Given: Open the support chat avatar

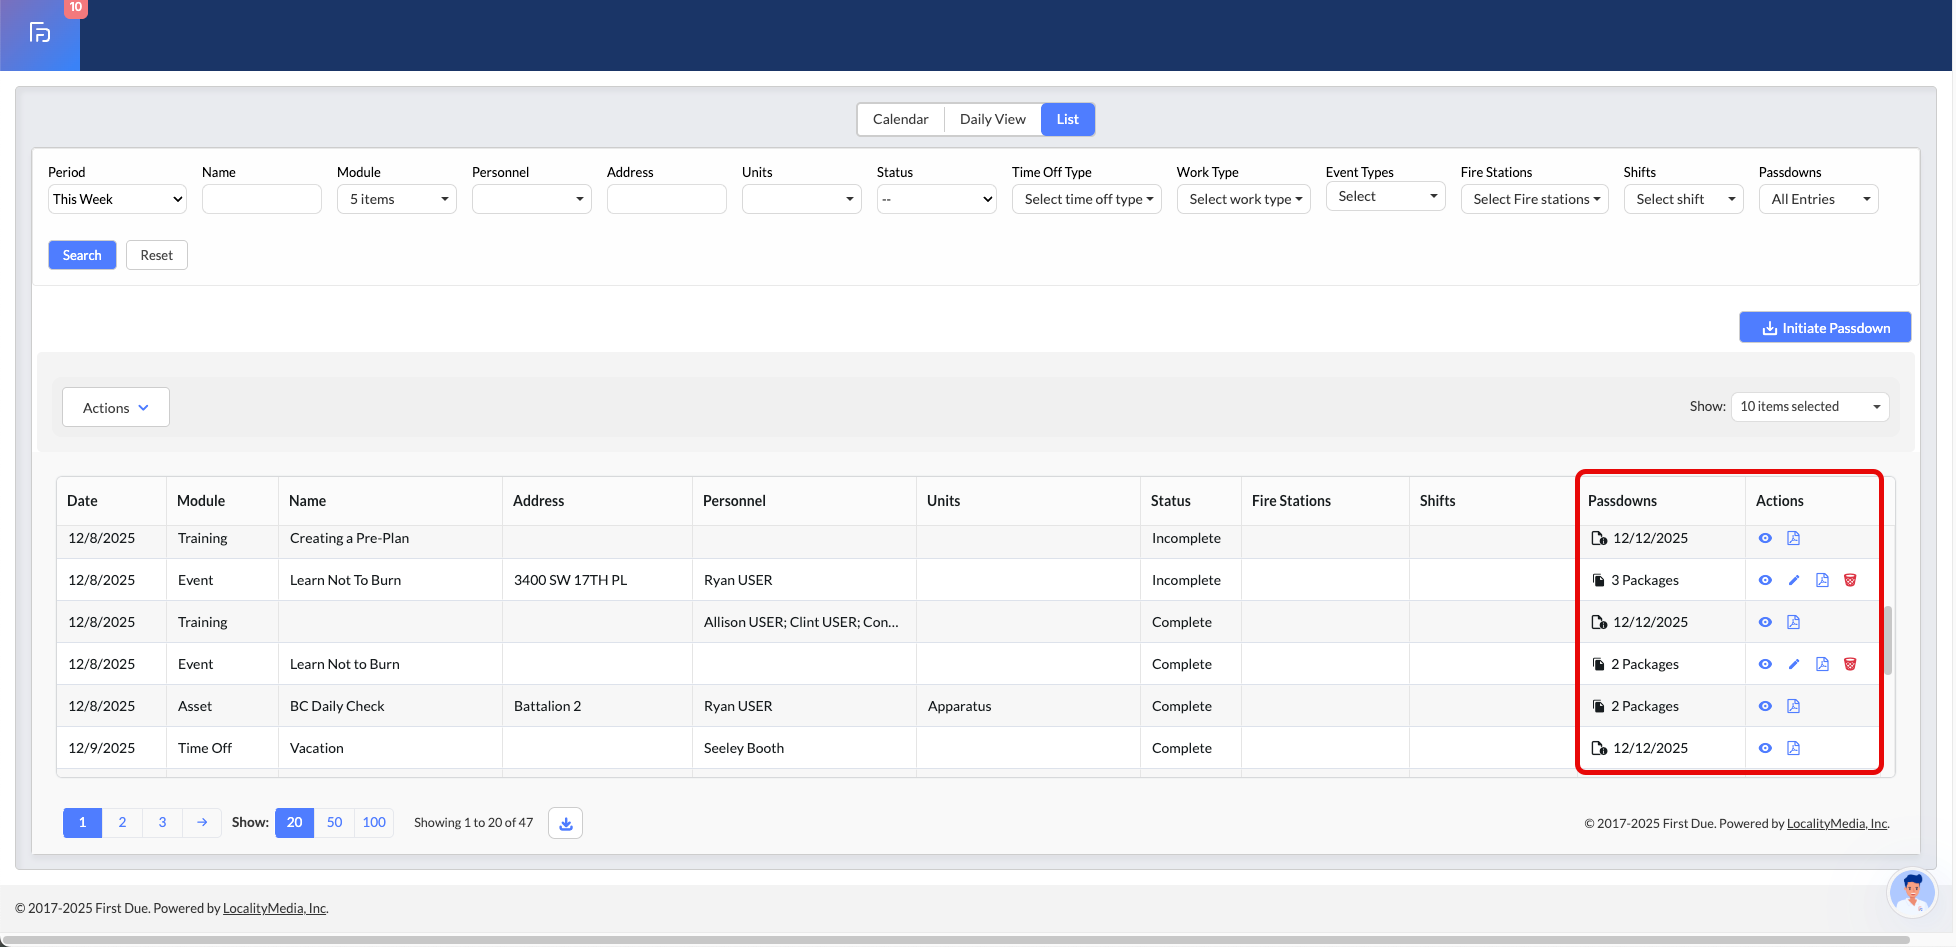Looking at the screenshot, I should click(x=1911, y=892).
